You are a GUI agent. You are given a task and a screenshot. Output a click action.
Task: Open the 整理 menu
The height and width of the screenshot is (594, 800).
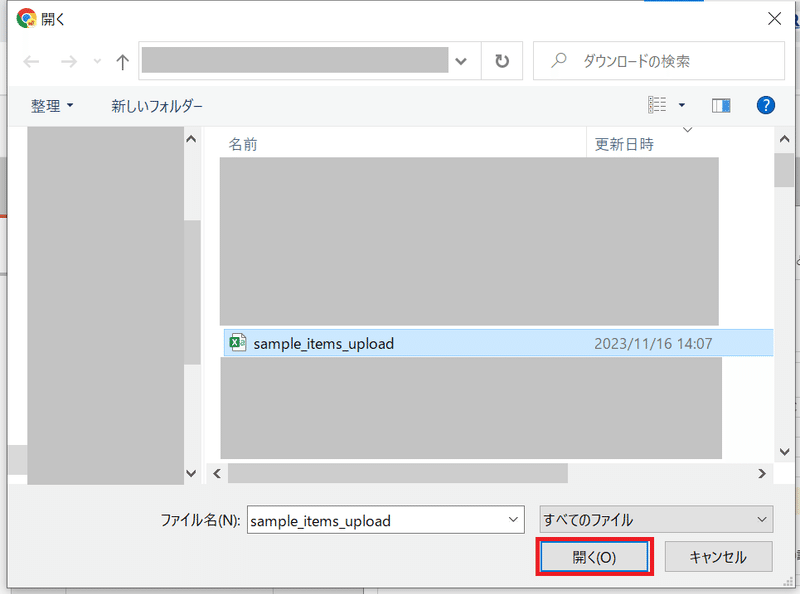coord(52,106)
